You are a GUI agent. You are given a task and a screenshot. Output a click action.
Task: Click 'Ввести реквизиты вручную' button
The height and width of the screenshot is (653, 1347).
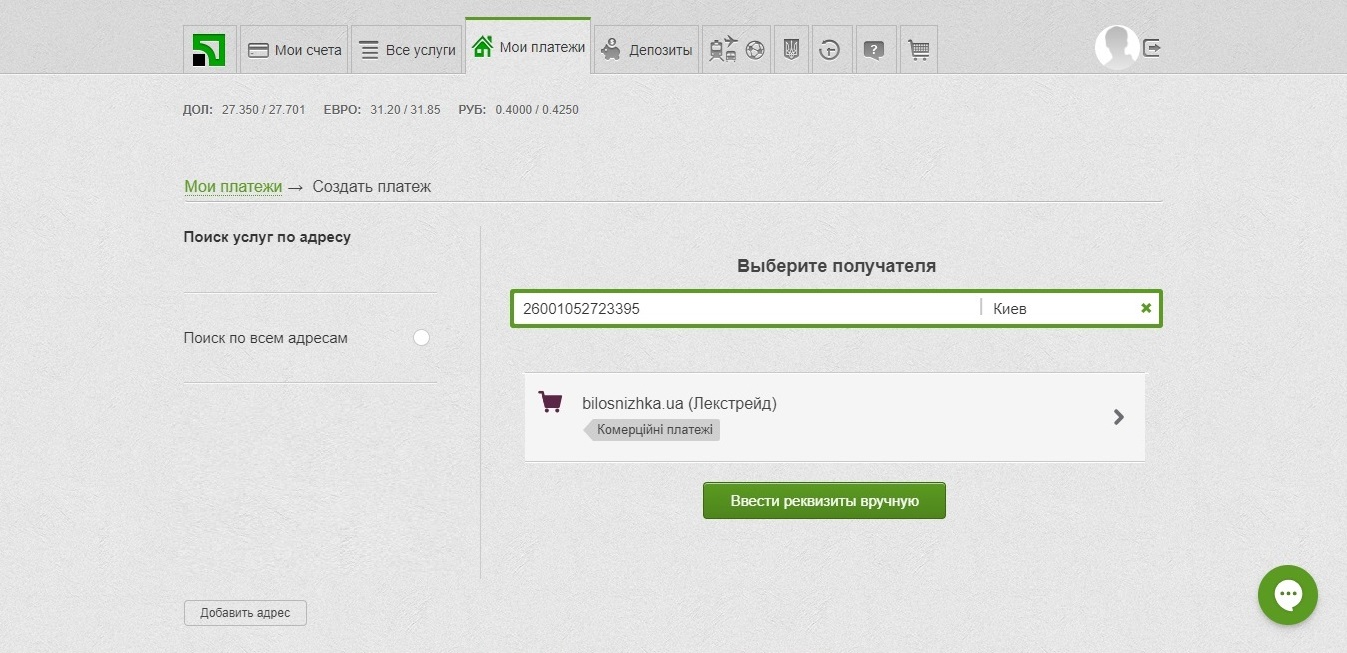point(824,501)
